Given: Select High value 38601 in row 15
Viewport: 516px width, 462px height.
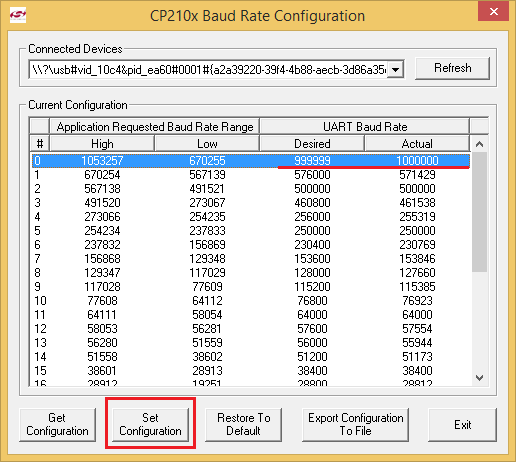Looking at the screenshot, I should tap(102, 371).
